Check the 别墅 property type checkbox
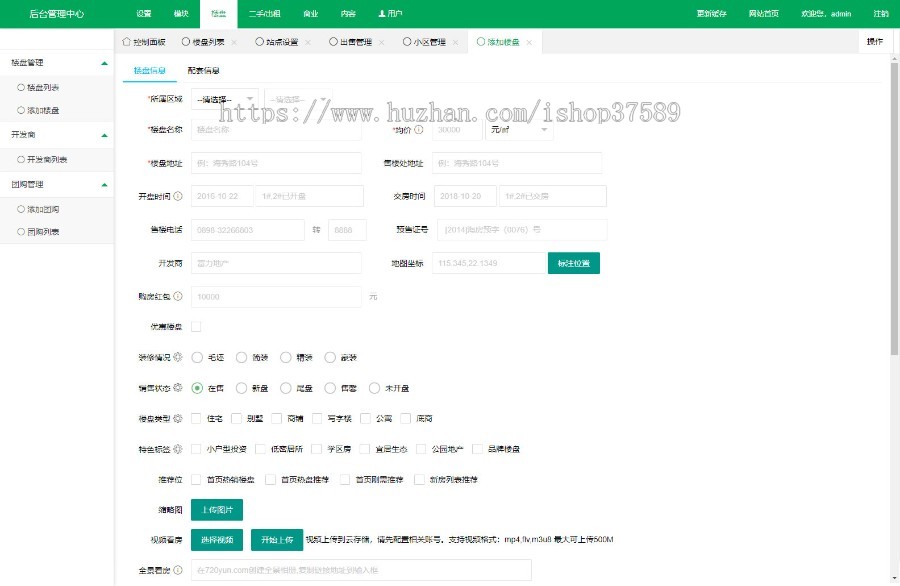 click(x=237, y=418)
